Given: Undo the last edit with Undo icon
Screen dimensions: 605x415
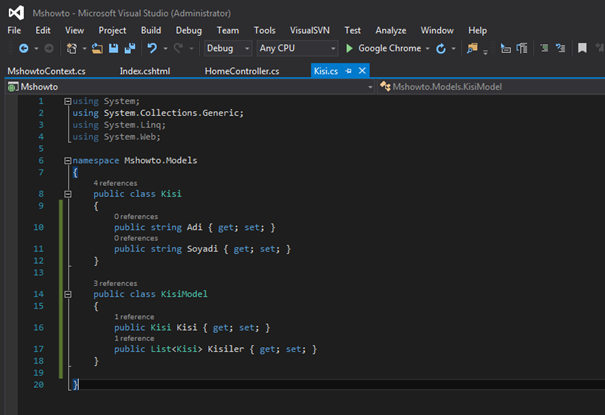Looking at the screenshot, I should [x=152, y=48].
